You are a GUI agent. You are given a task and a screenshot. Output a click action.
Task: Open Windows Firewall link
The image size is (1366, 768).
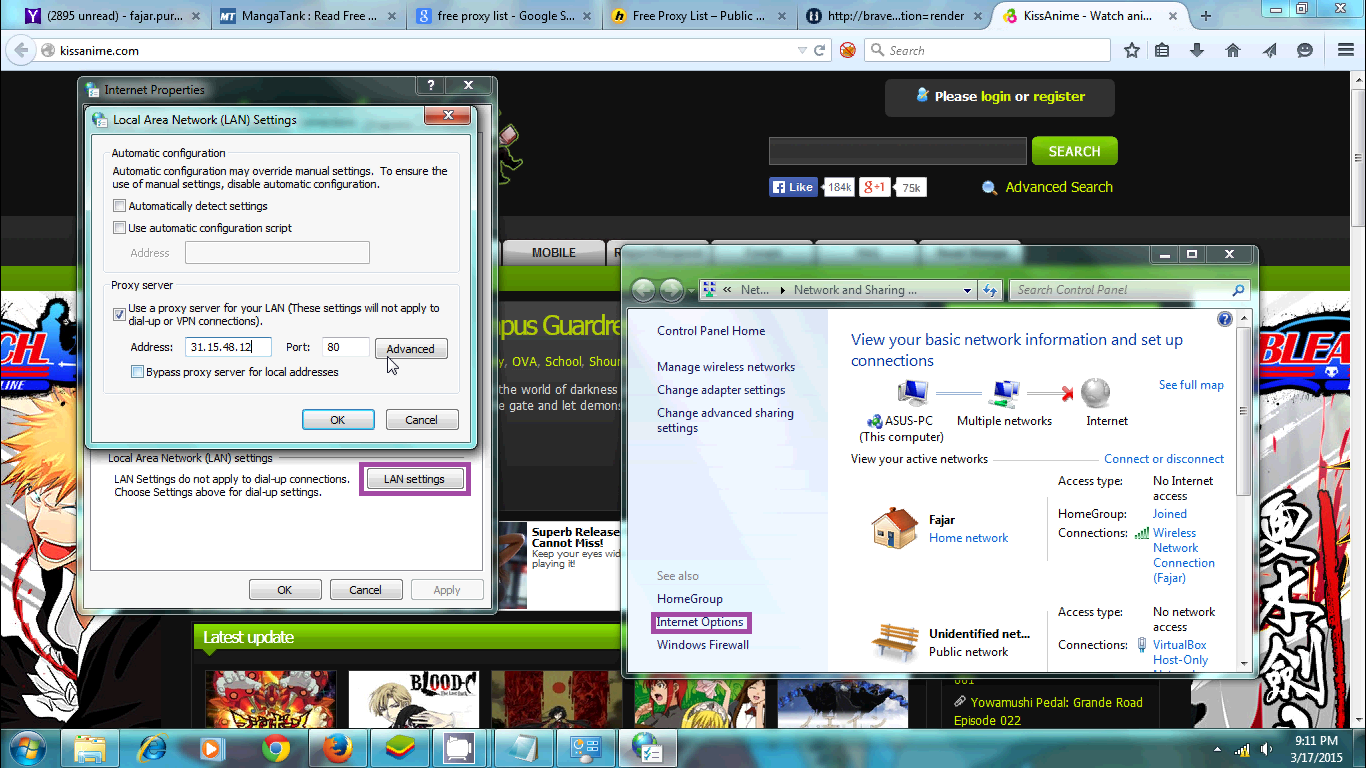point(703,645)
